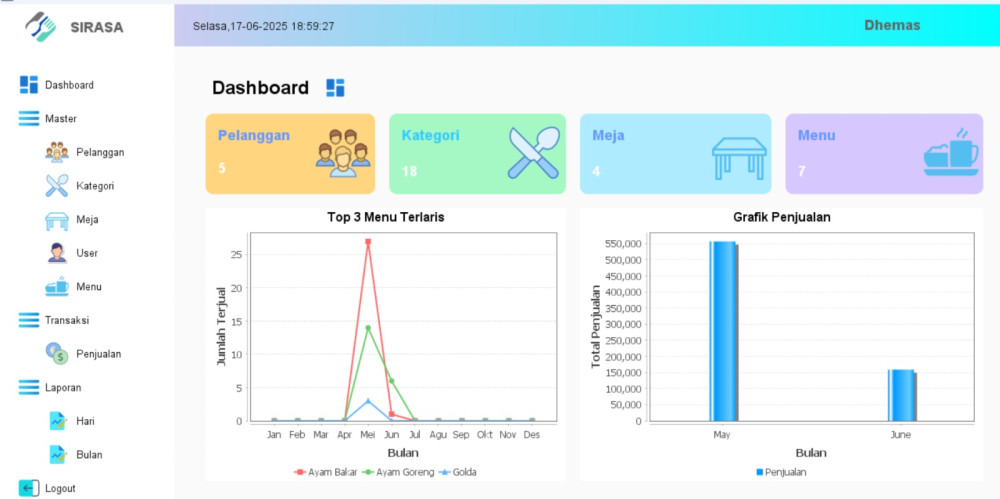The image size is (1000, 499).
Task: Click the Jumlah Terjual axis label
Action: coord(221,326)
